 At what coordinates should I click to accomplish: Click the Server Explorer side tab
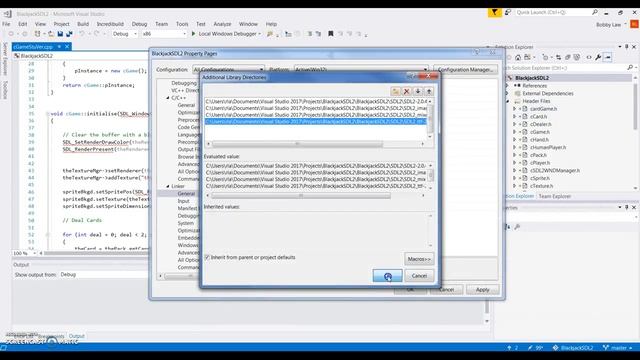coord(5,59)
